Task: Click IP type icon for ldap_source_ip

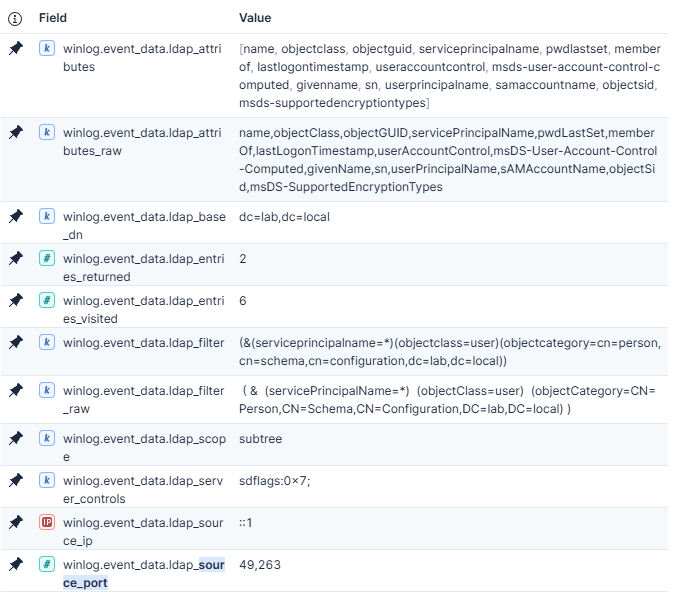Action: (47, 522)
